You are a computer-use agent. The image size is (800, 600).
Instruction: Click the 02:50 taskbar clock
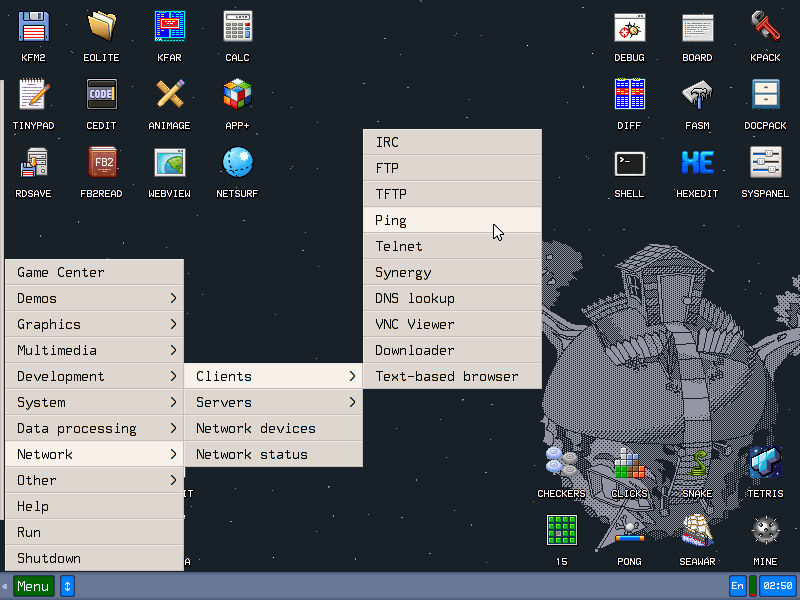tap(778, 586)
